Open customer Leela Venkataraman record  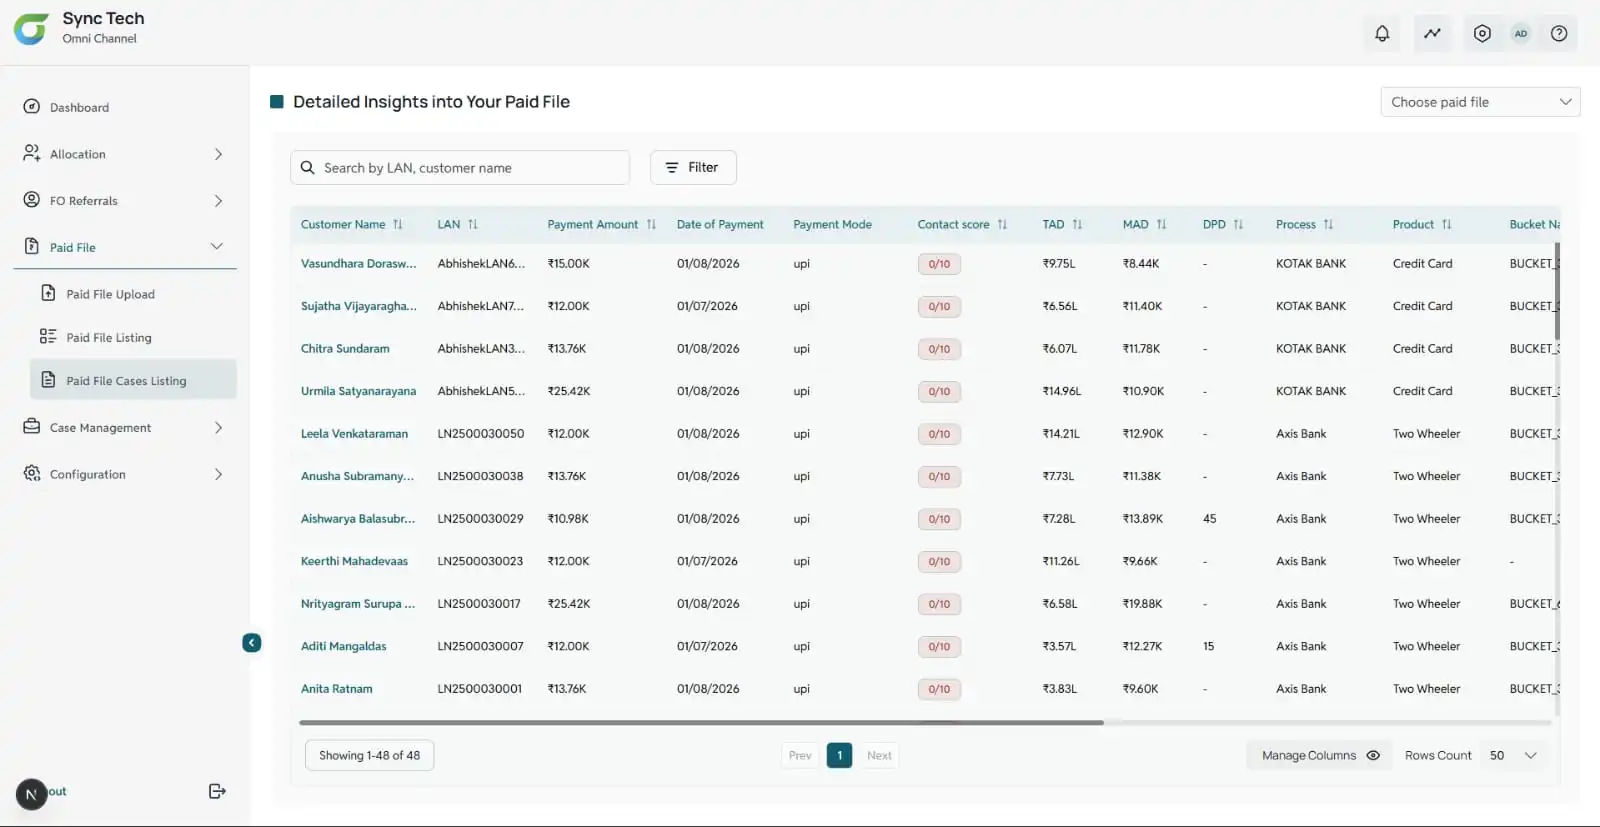[354, 434]
